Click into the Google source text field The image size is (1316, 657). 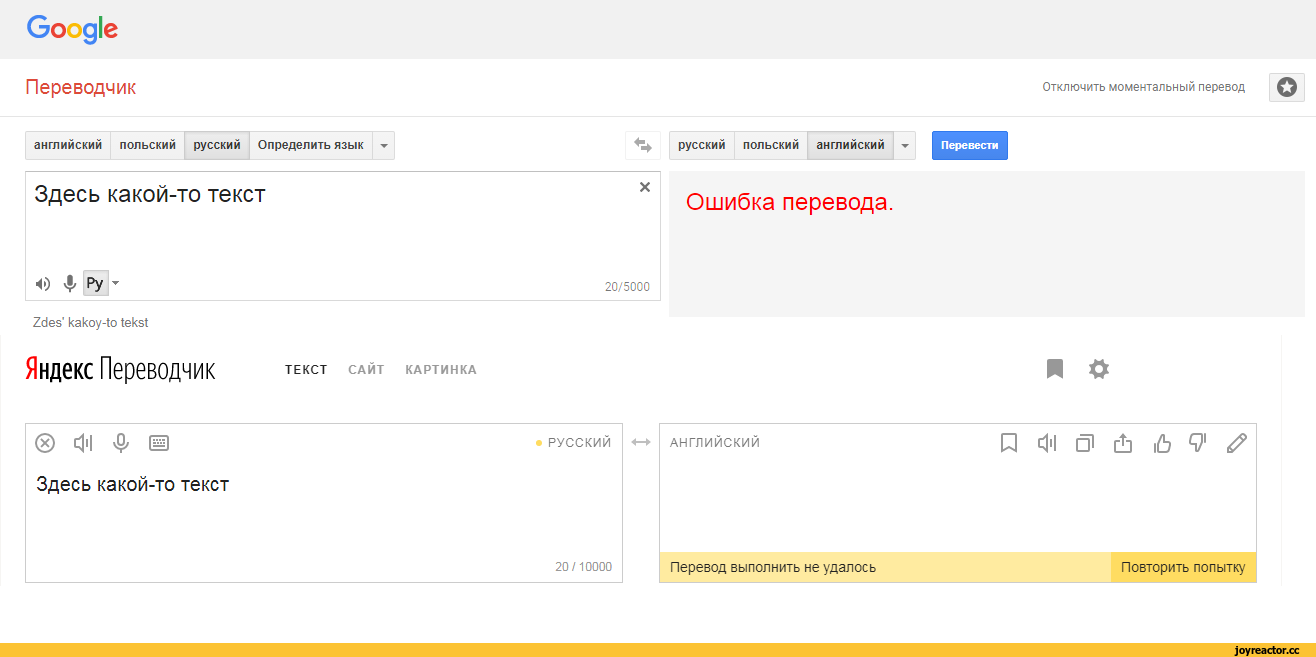click(343, 236)
